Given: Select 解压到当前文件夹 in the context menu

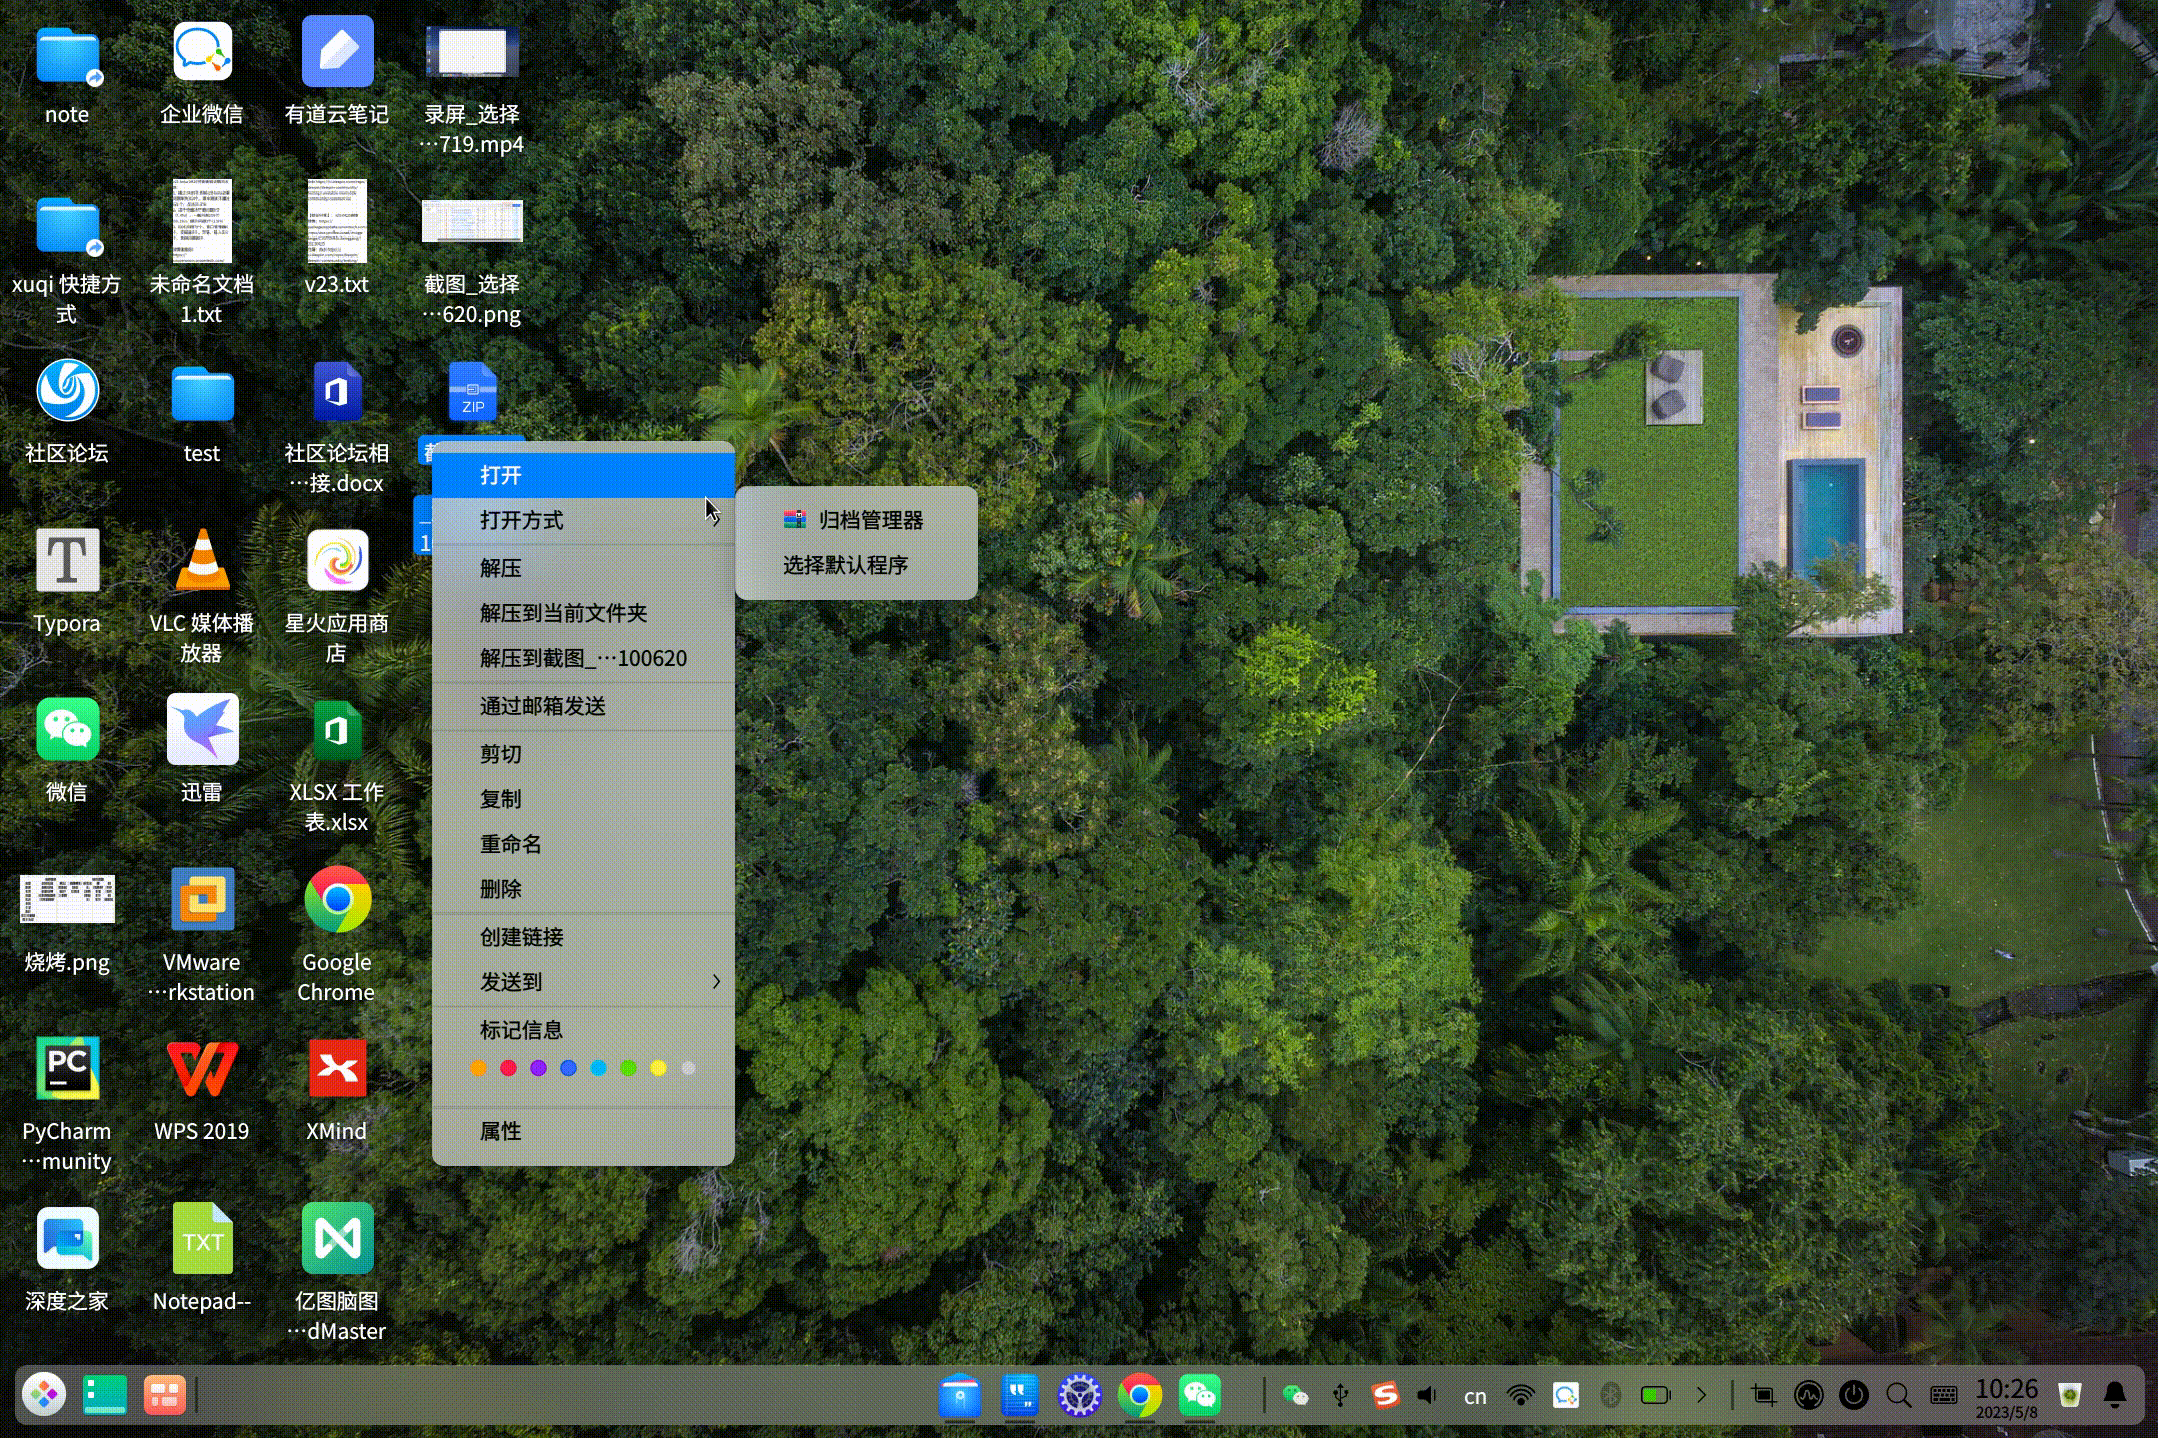Looking at the screenshot, I should pos(563,613).
